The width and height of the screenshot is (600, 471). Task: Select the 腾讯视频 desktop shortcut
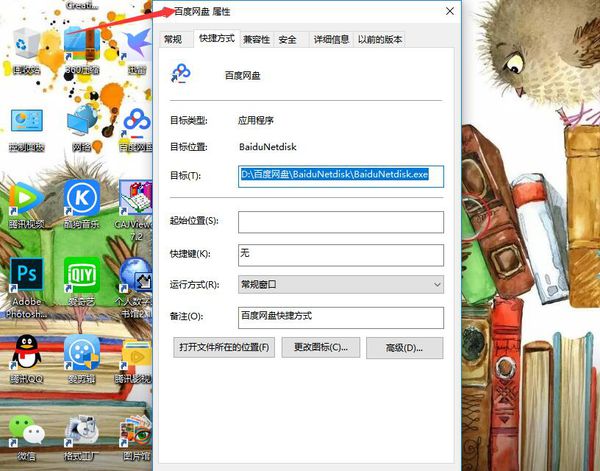click(26, 205)
